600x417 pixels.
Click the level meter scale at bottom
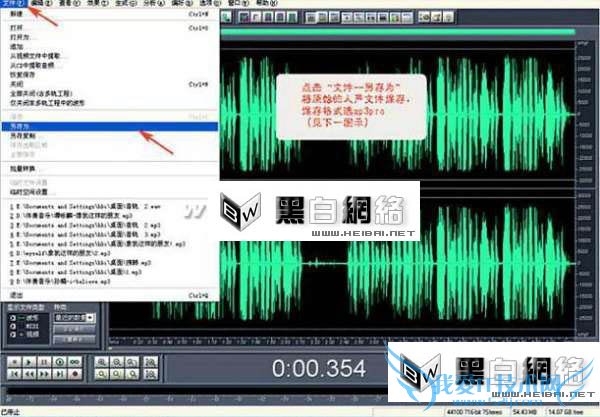point(195,399)
